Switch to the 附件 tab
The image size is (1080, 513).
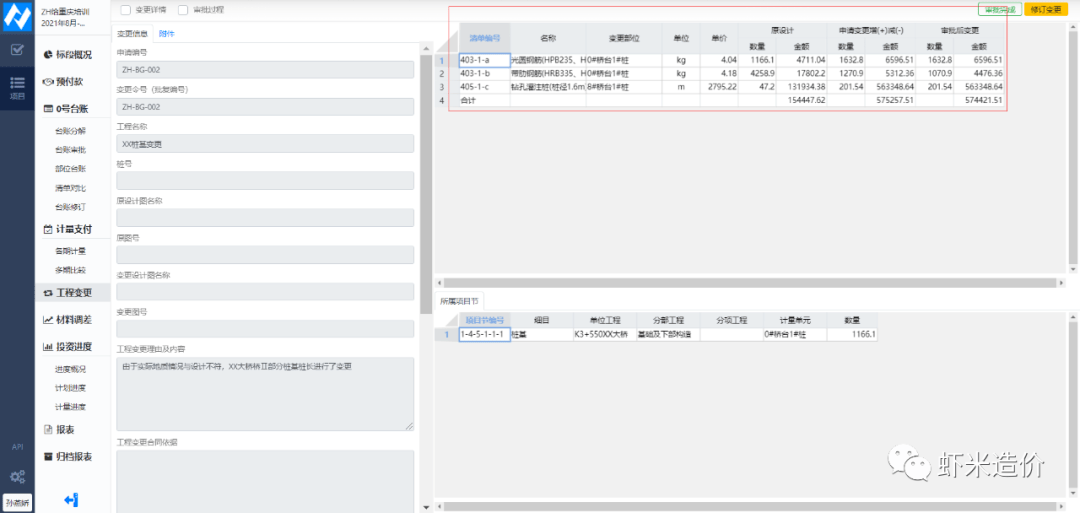click(x=167, y=33)
